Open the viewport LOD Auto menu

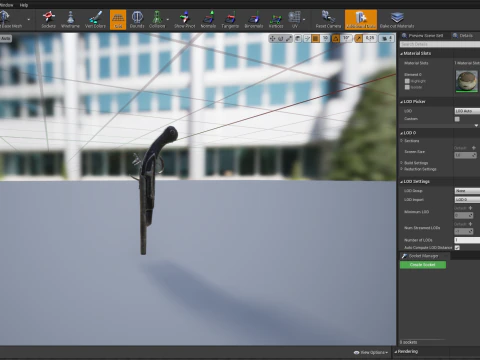coord(6,38)
